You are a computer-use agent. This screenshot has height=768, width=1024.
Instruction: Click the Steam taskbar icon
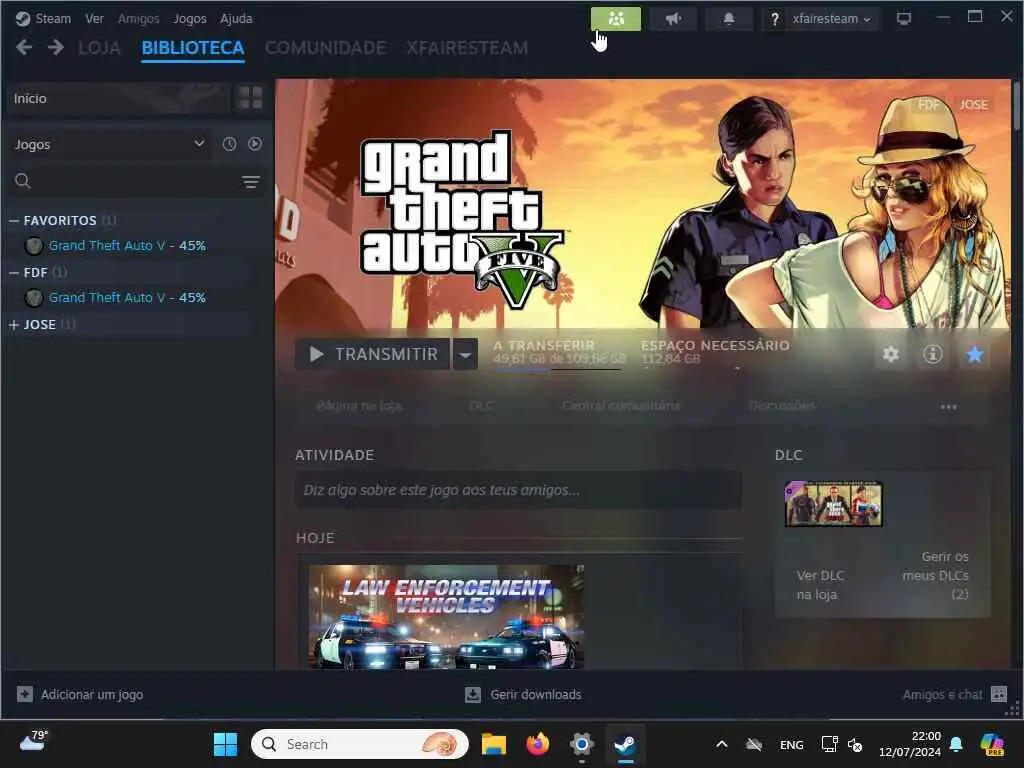click(x=625, y=744)
